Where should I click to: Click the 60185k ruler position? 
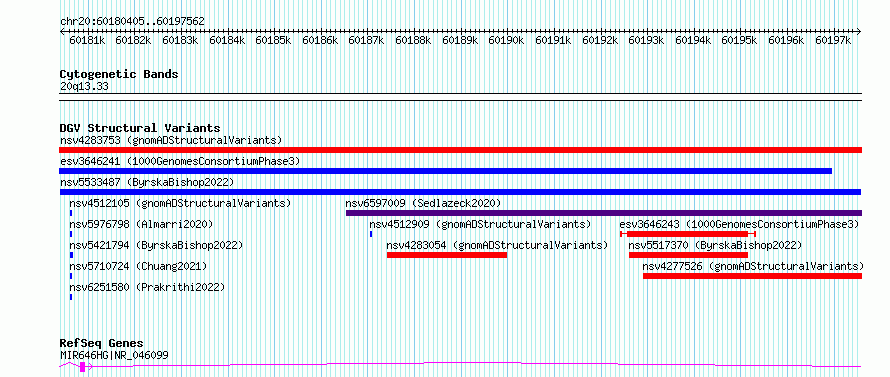pyautogui.click(x=273, y=40)
